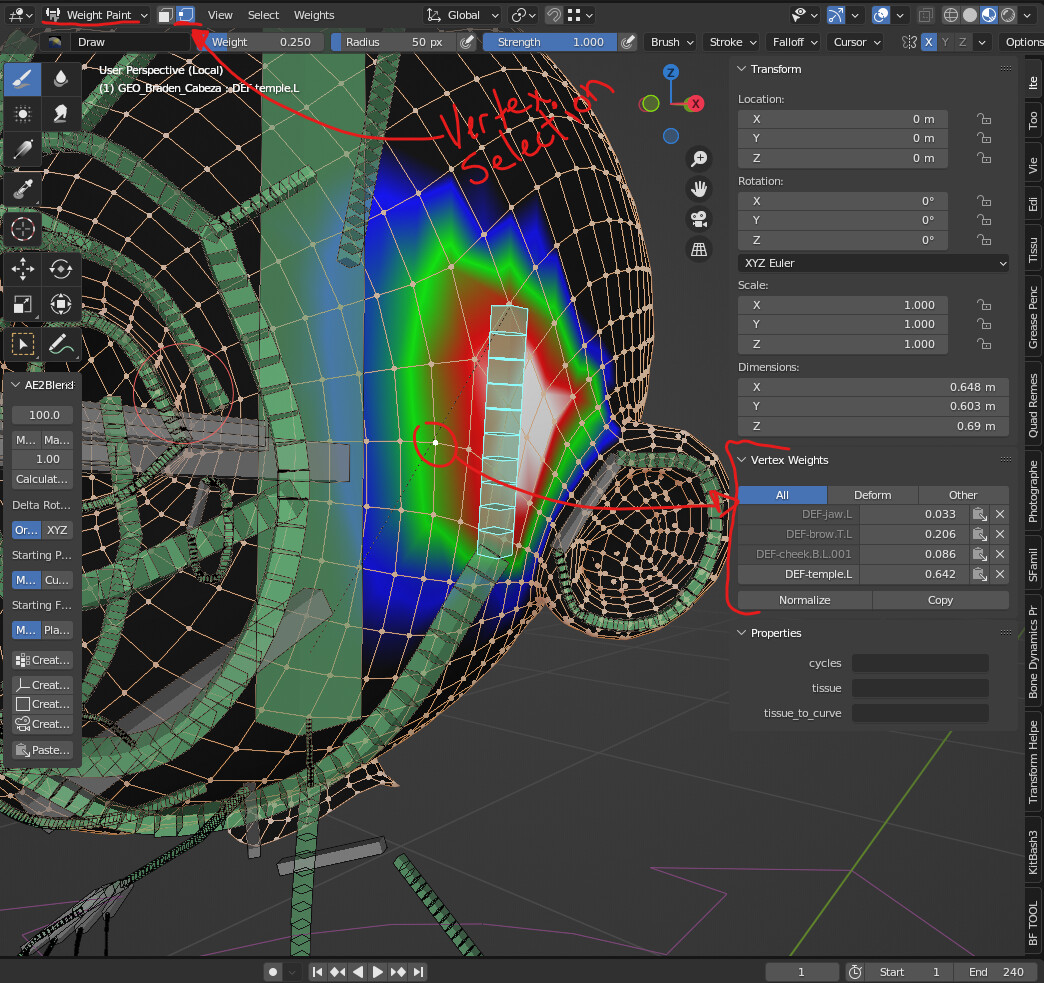Screen dimensions: 1044x983
Task: Lock the Location X value
Action: coord(983,119)
